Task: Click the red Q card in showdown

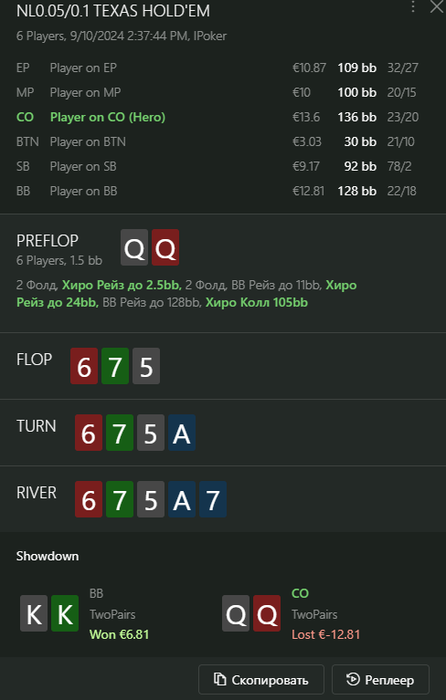Action: [x=267, y=613]
